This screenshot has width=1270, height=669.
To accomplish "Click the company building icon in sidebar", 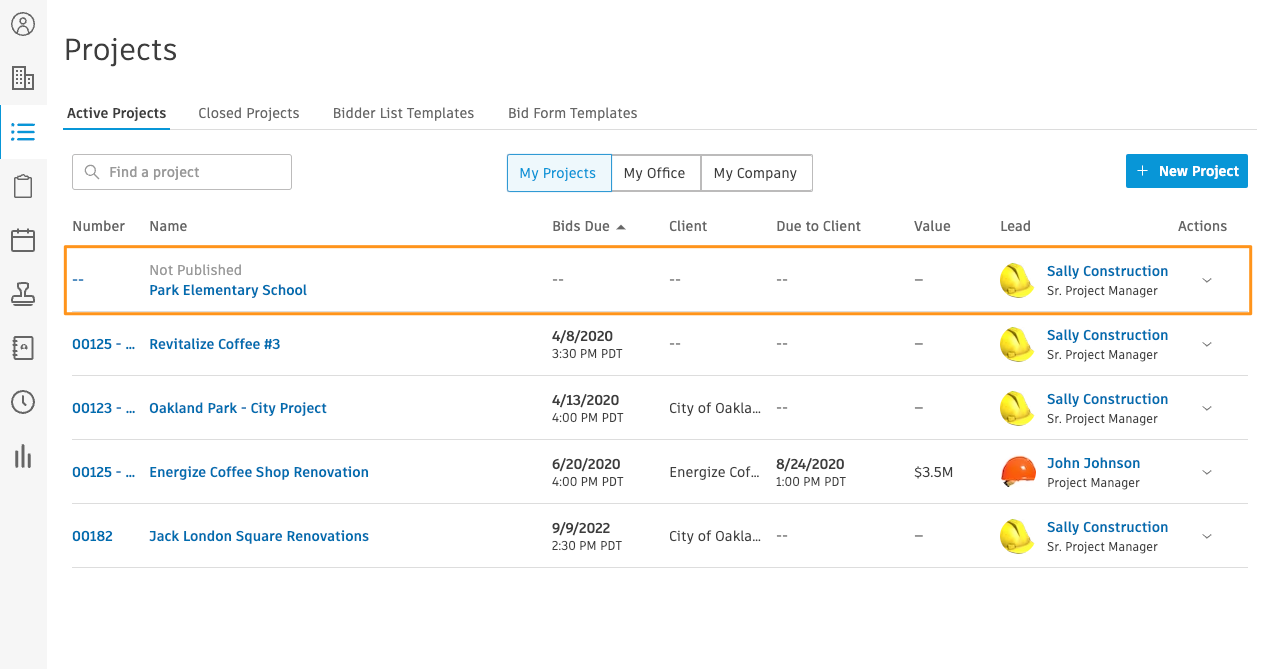I will (23, 78).
